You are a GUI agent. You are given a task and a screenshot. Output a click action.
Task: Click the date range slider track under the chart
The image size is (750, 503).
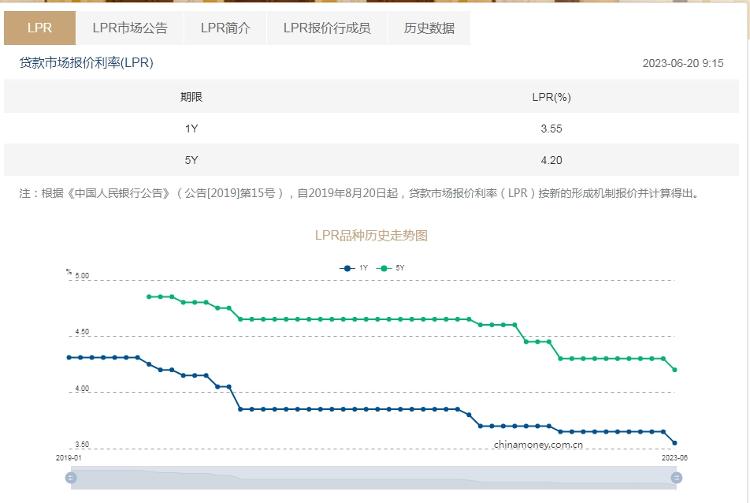[x=374, y=478]
